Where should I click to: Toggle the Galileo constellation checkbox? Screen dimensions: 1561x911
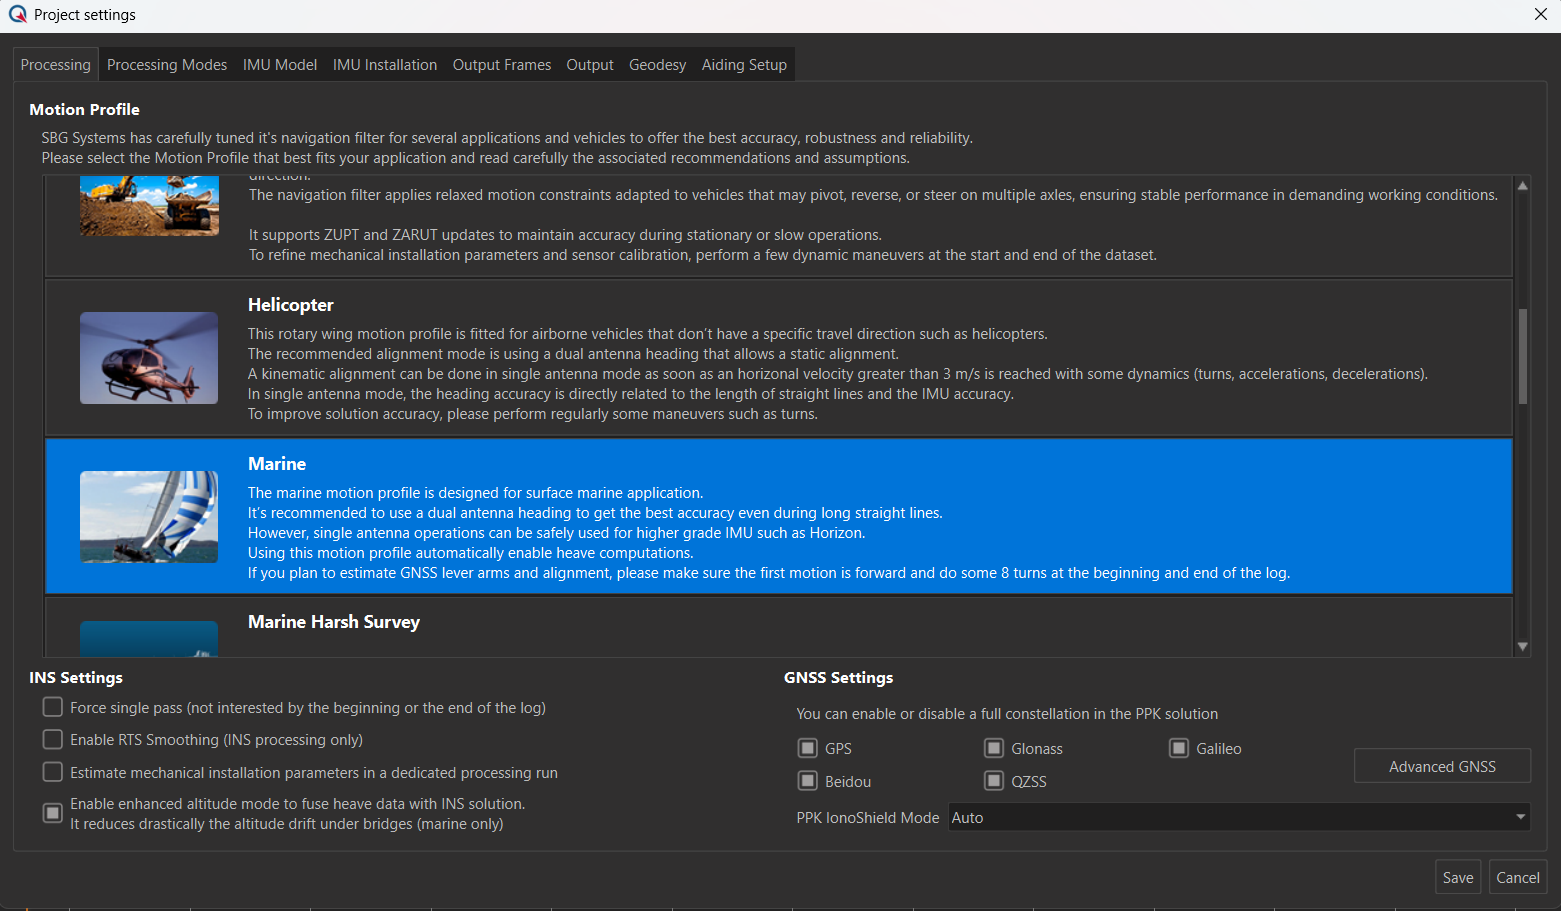1179,749
